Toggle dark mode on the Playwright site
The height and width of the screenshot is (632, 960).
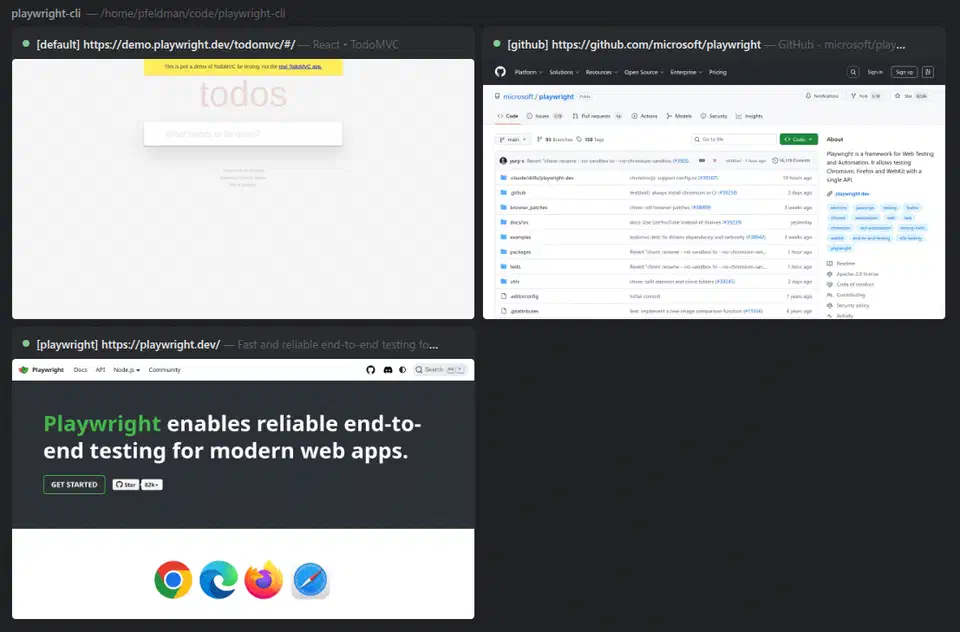click(400, 370)
